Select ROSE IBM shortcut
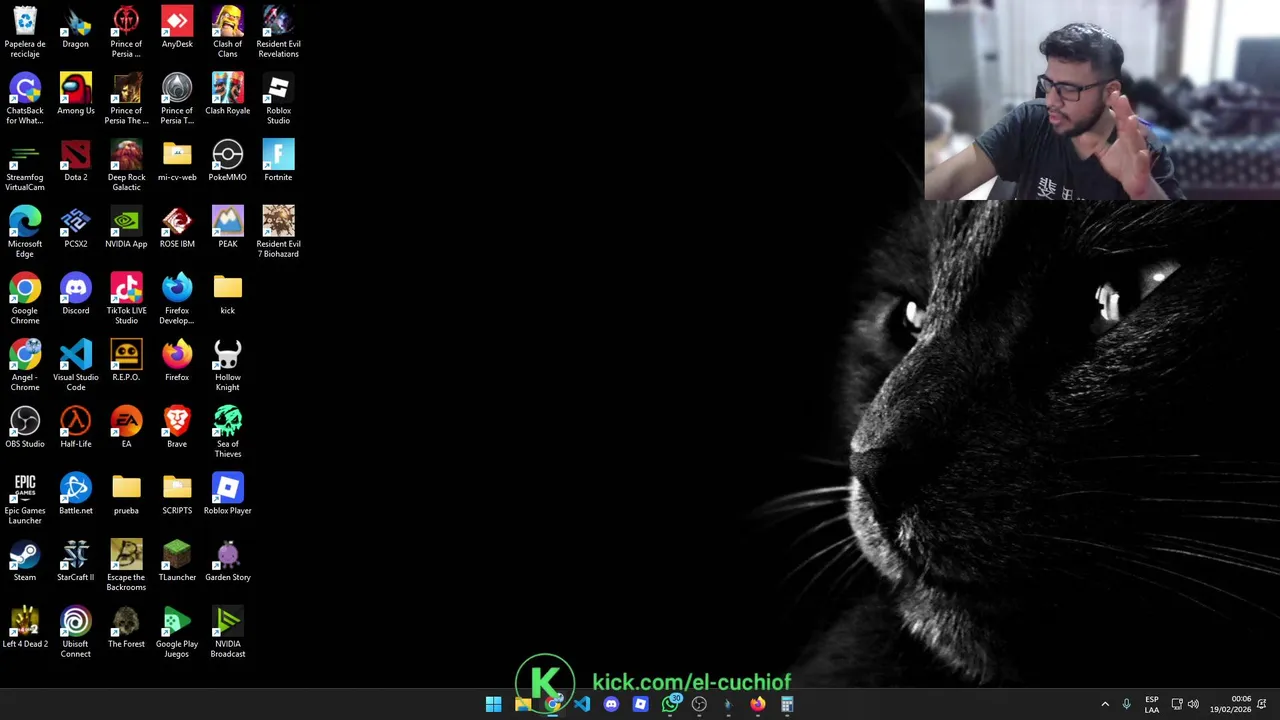 coord(177,227)
